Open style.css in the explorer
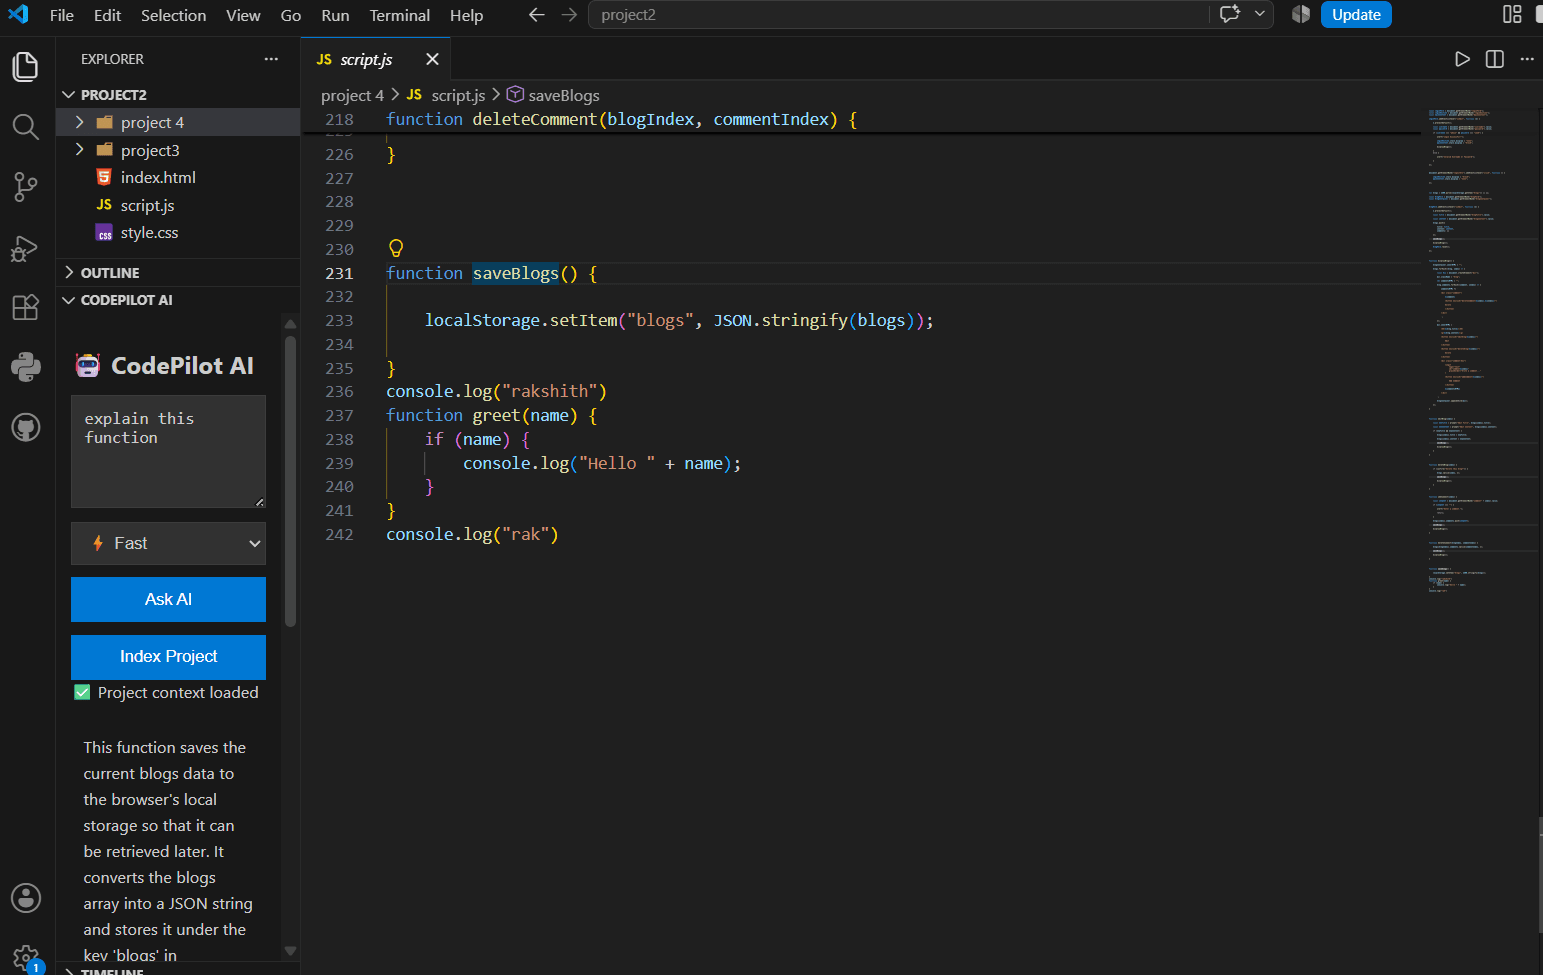The image size is (1543, 975). pyautogui.click(x=149, y=232)
